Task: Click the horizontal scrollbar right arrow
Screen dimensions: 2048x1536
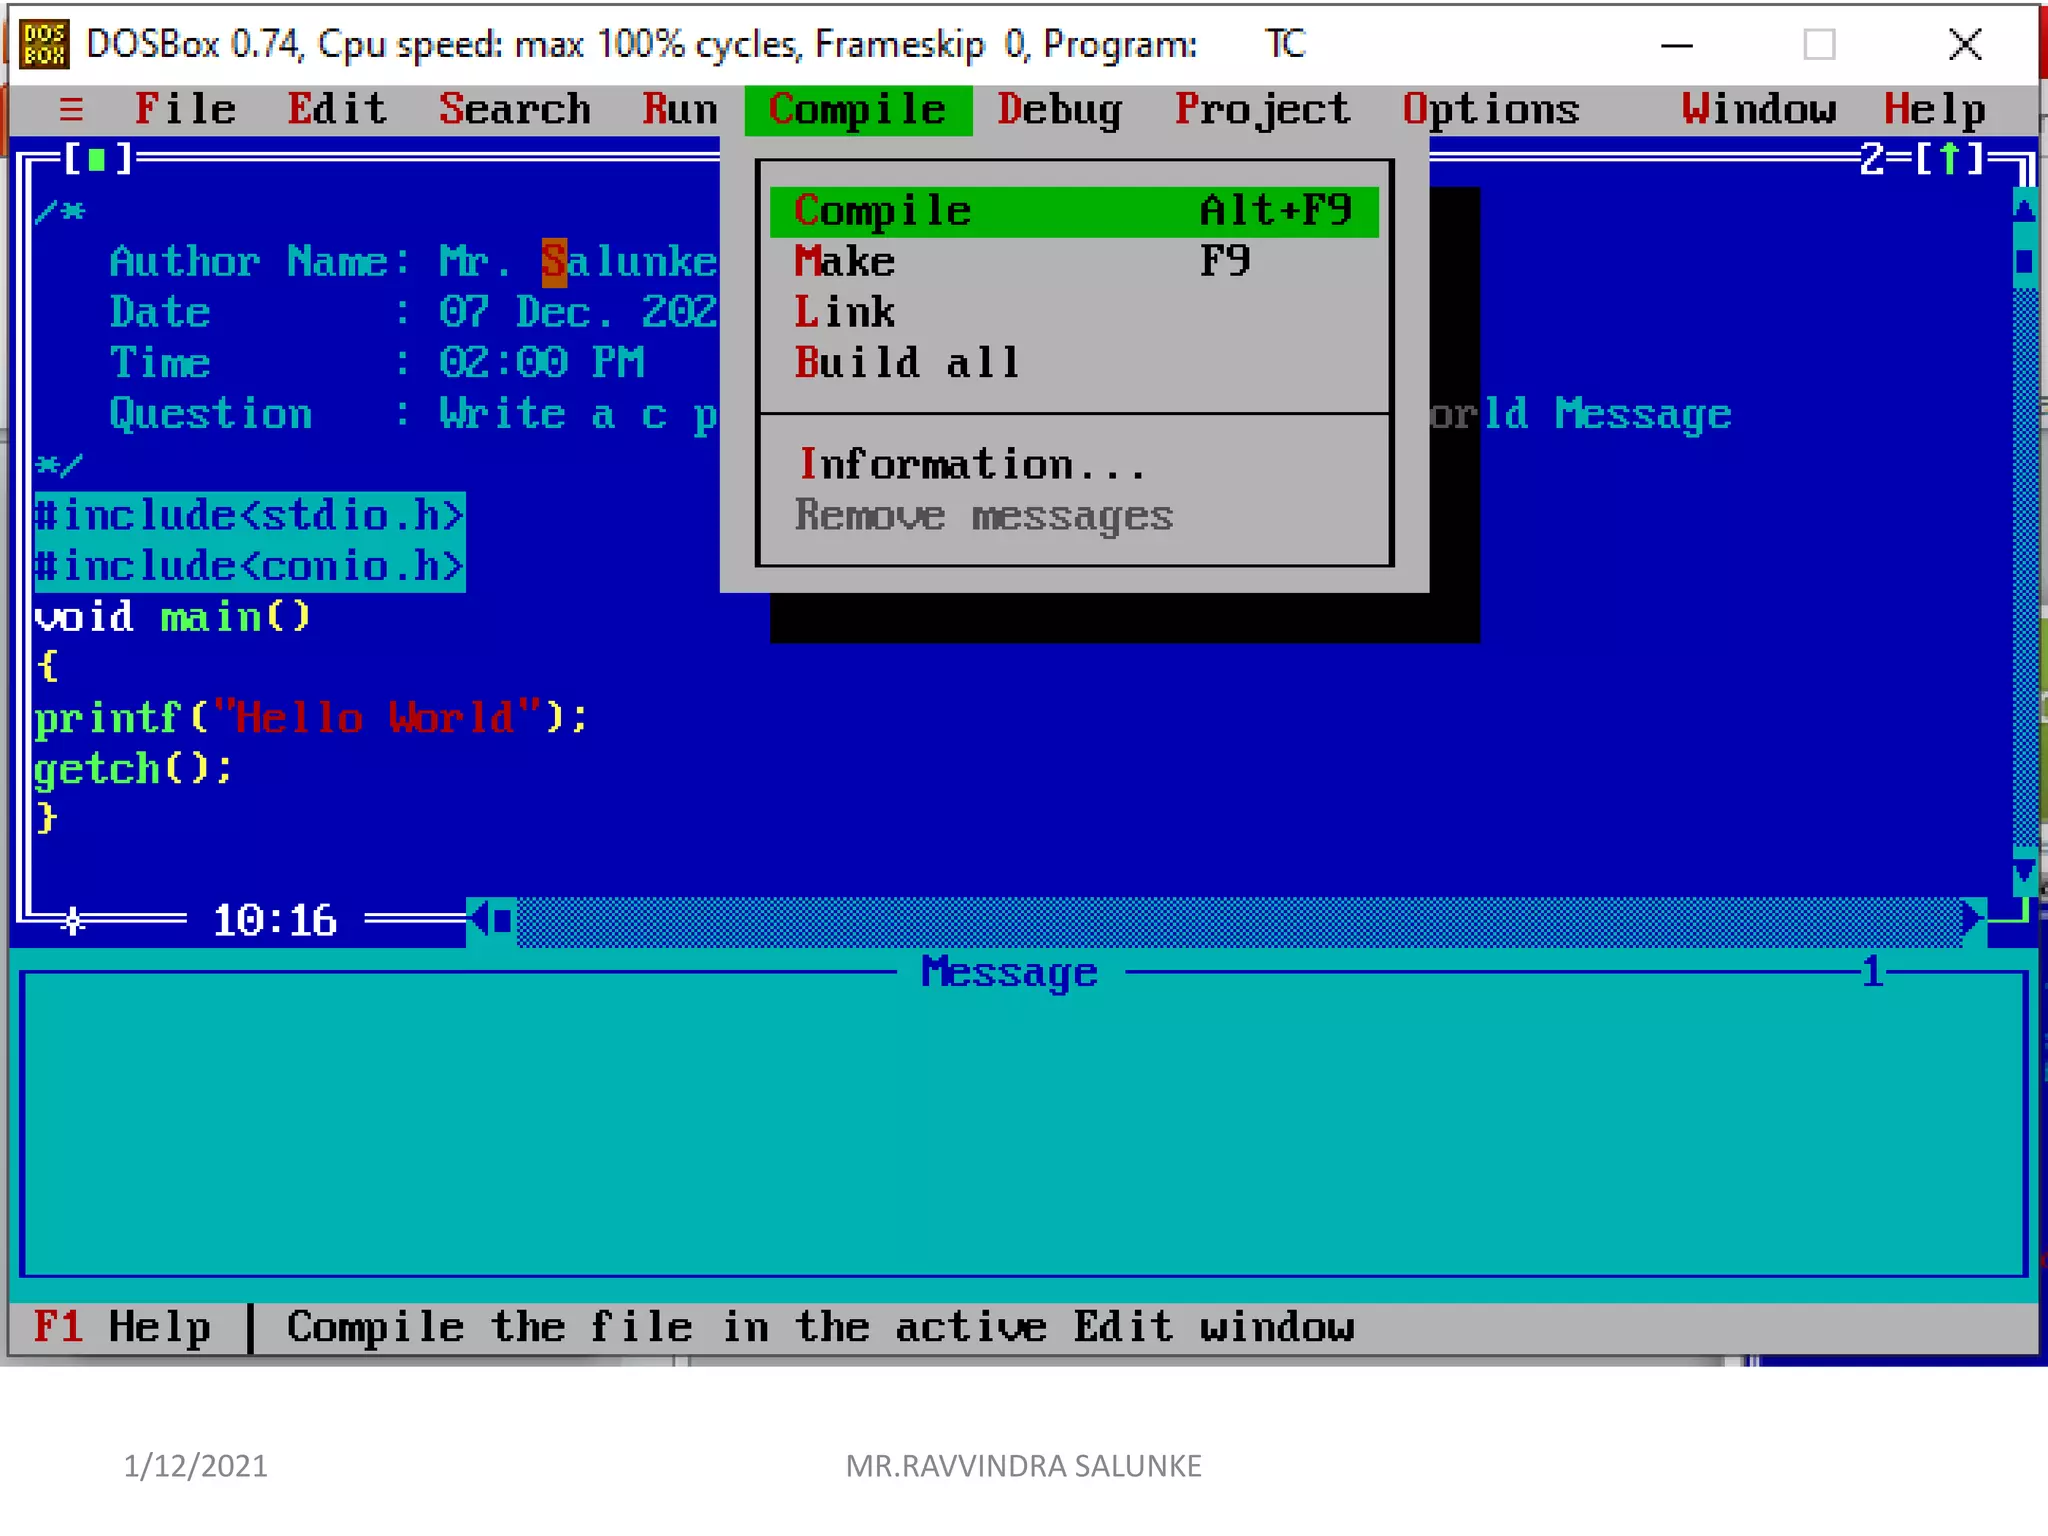Action: pos(1971,919)
